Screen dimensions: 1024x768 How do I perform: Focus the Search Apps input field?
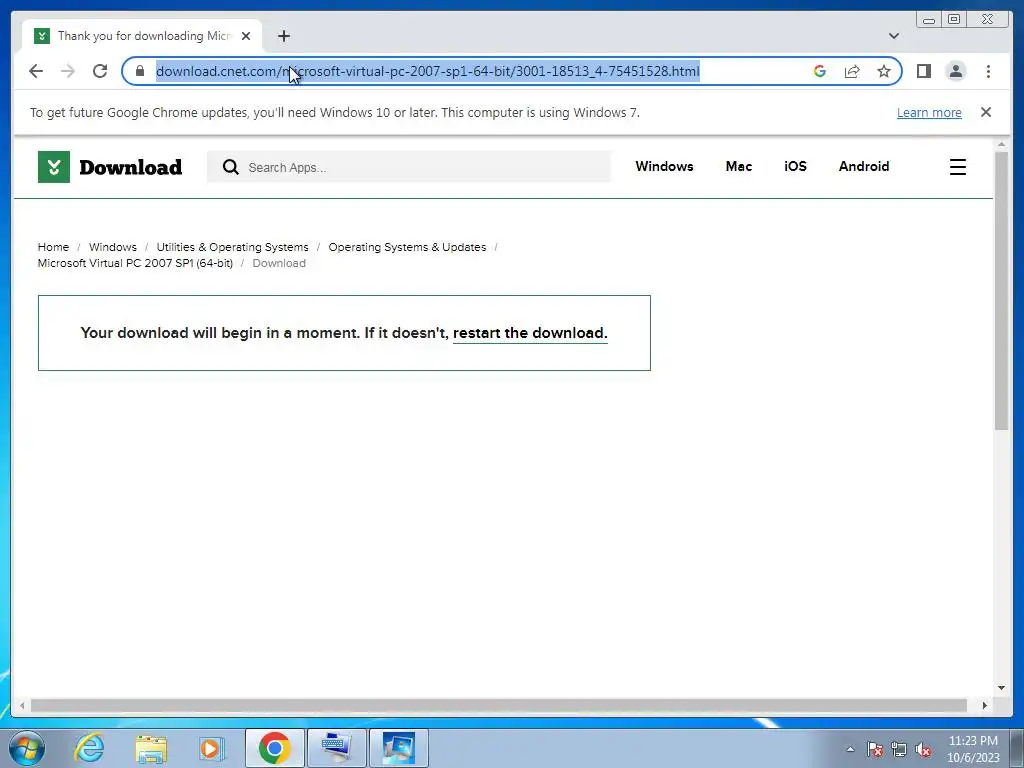(409, 167)
